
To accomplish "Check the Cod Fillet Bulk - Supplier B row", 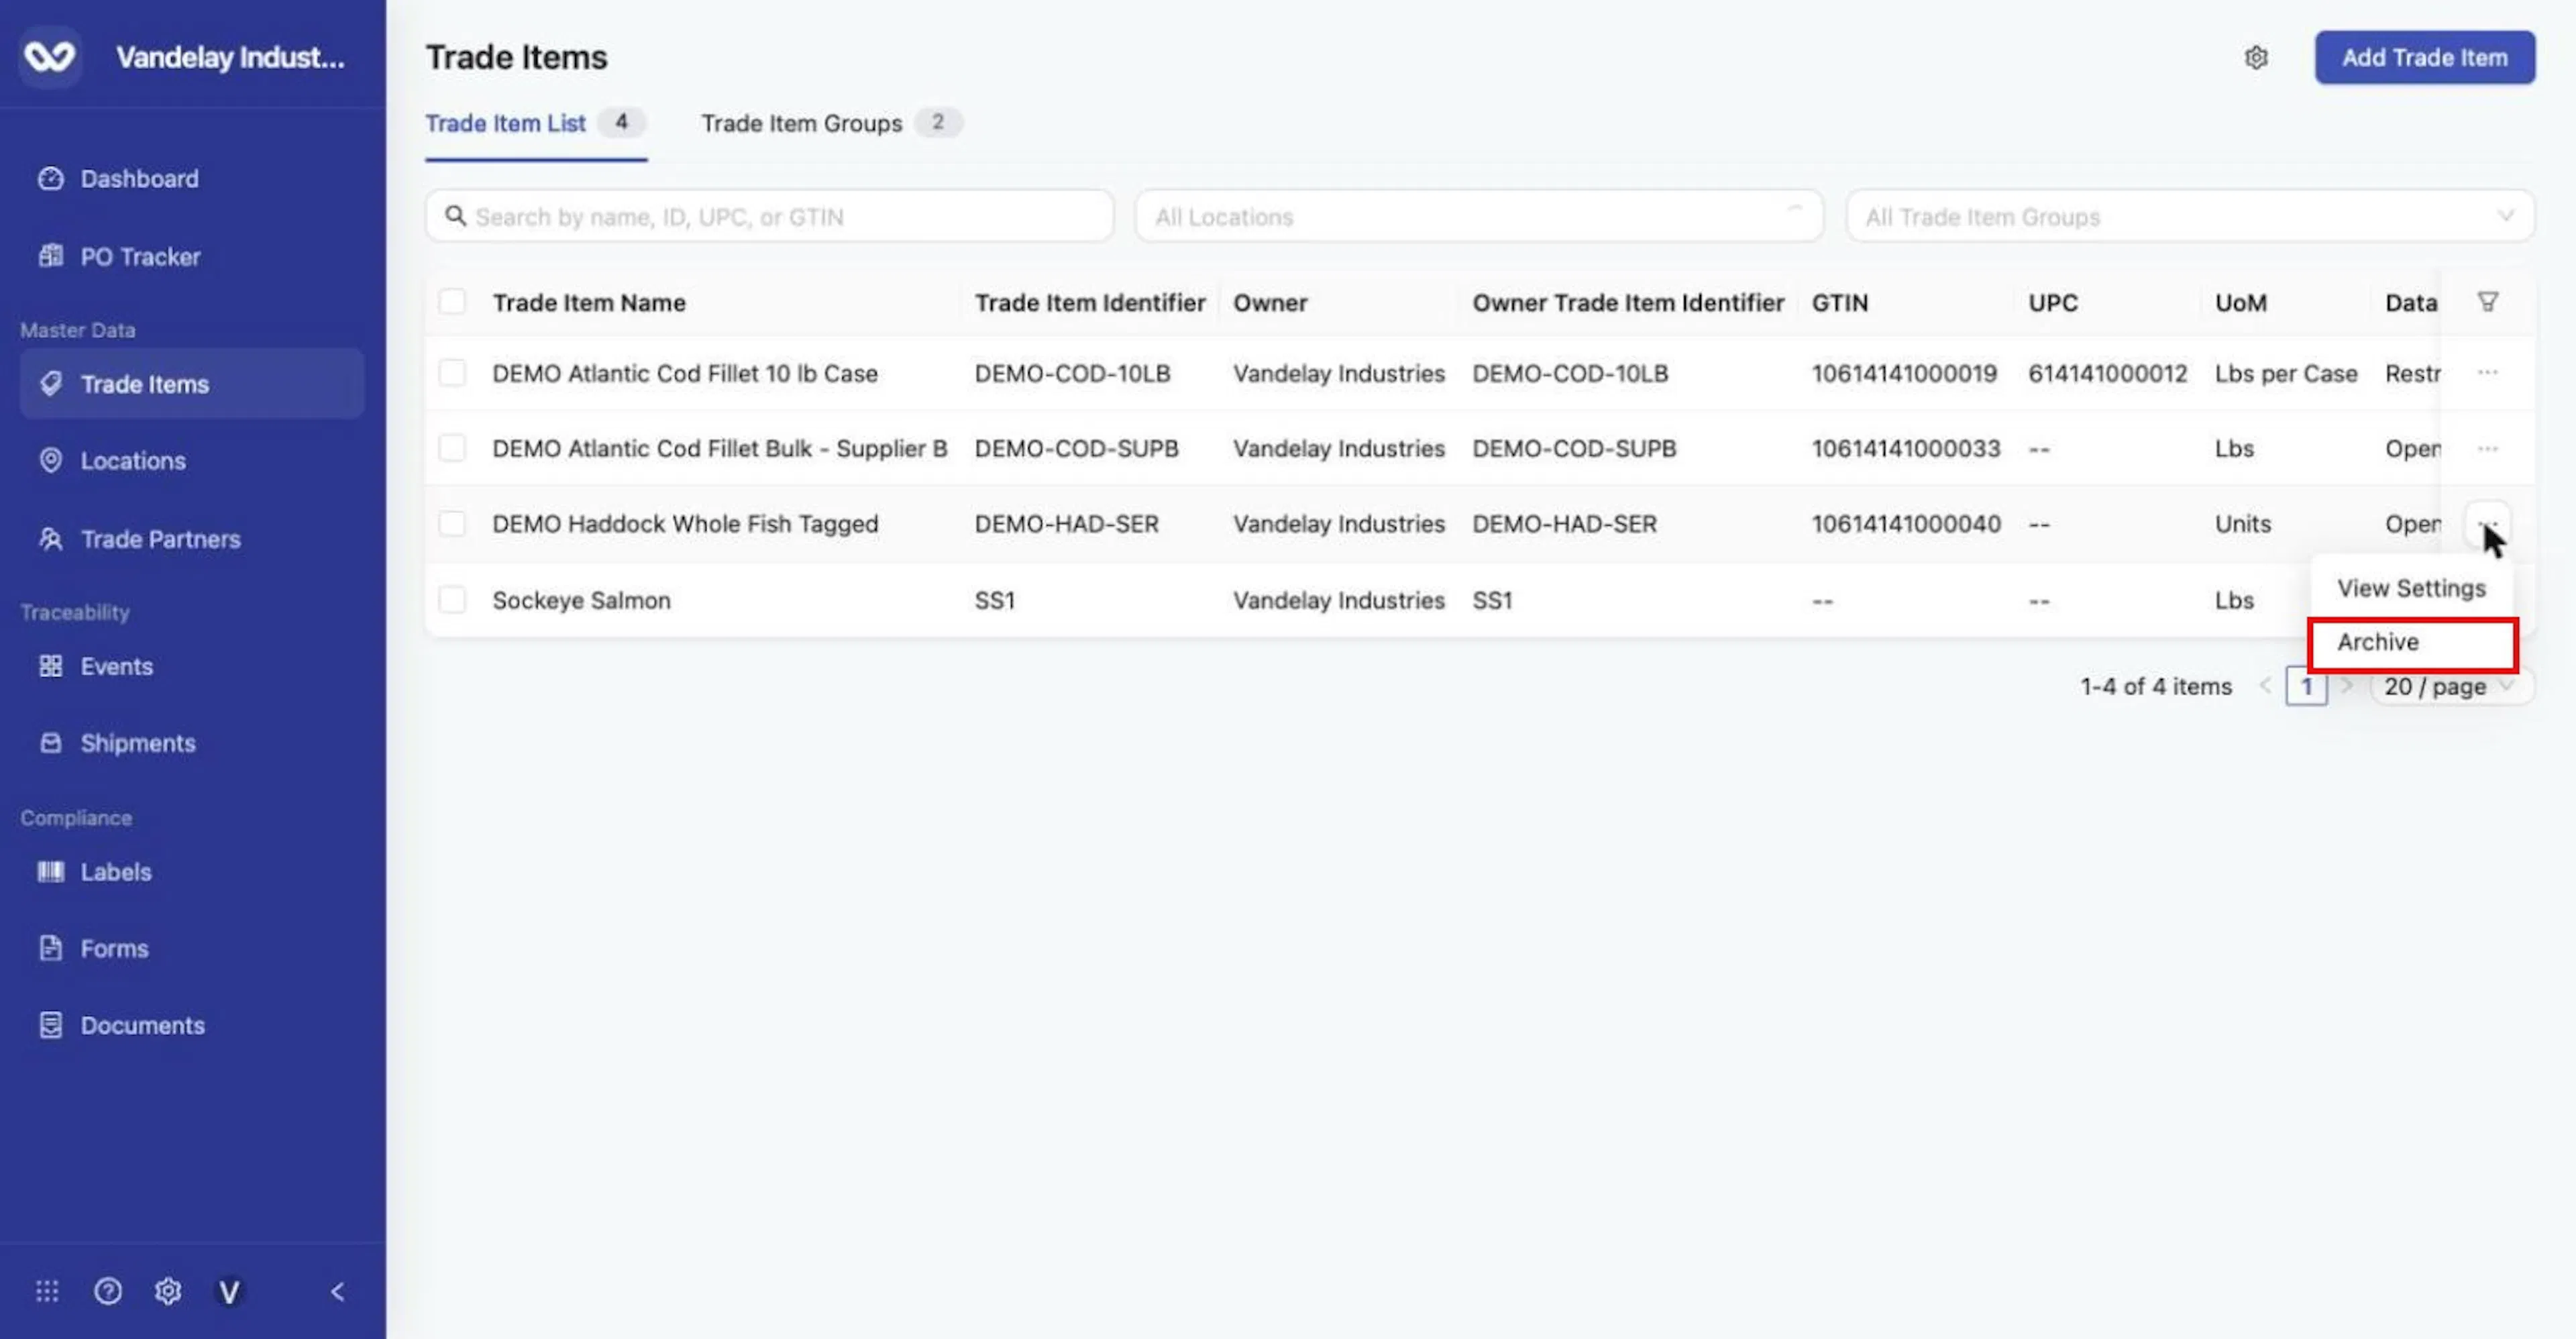I will tap(452, 448).
